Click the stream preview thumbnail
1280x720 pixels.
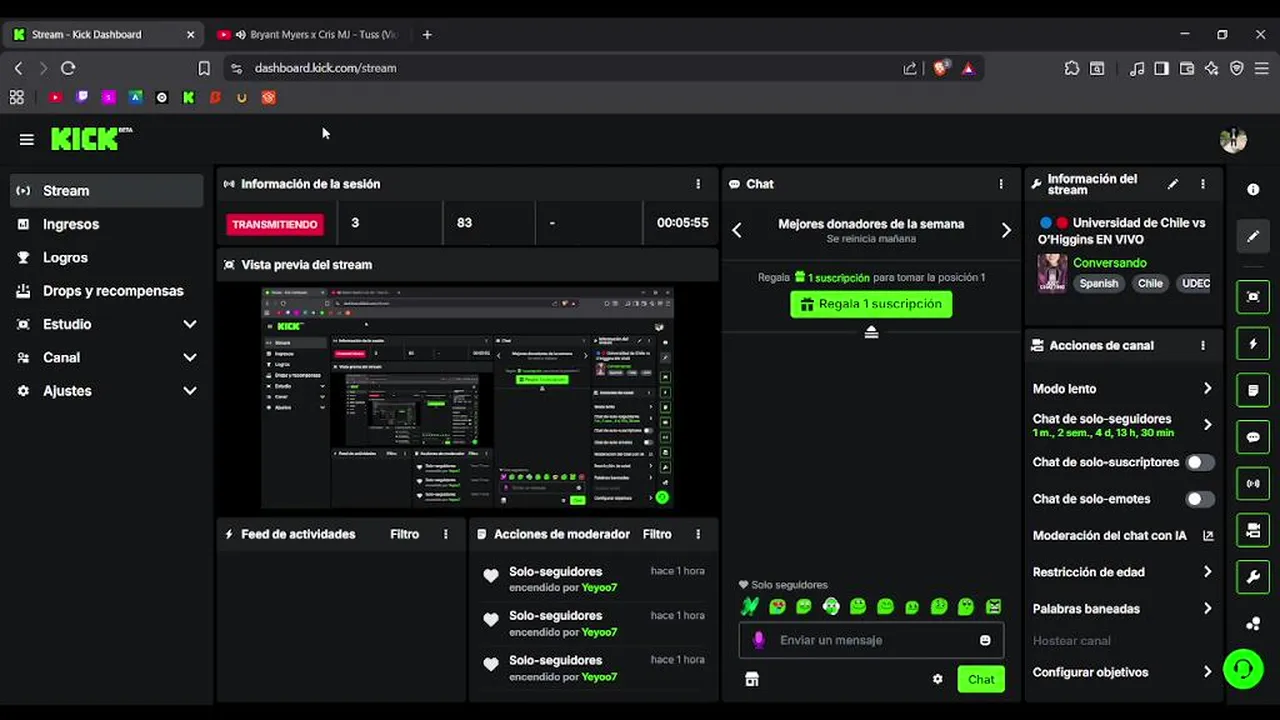[467, 398]
